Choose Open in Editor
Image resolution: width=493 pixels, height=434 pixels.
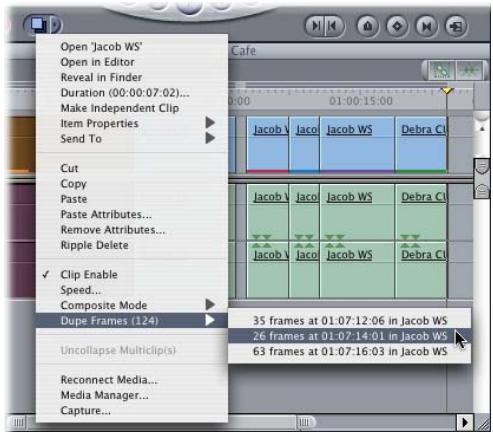pos(132,62)
